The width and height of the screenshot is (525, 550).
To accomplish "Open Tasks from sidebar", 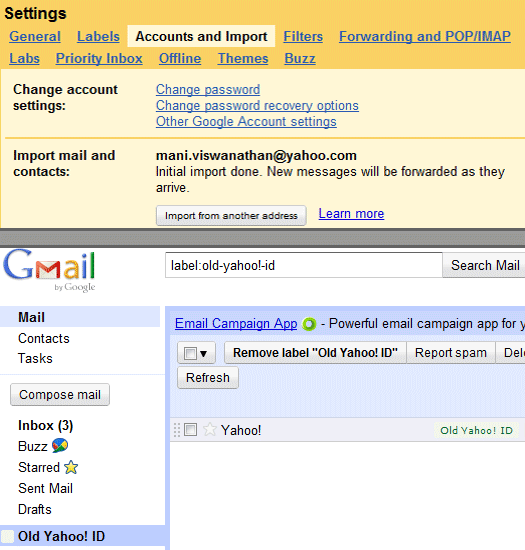I will tap(35, 358).
